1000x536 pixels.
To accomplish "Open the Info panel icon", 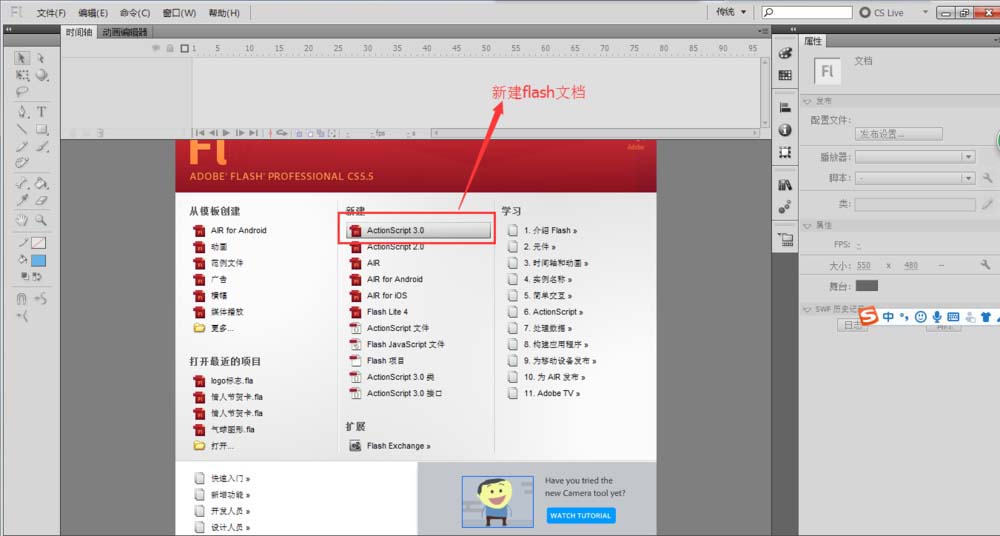I will (x=785, y=130).
